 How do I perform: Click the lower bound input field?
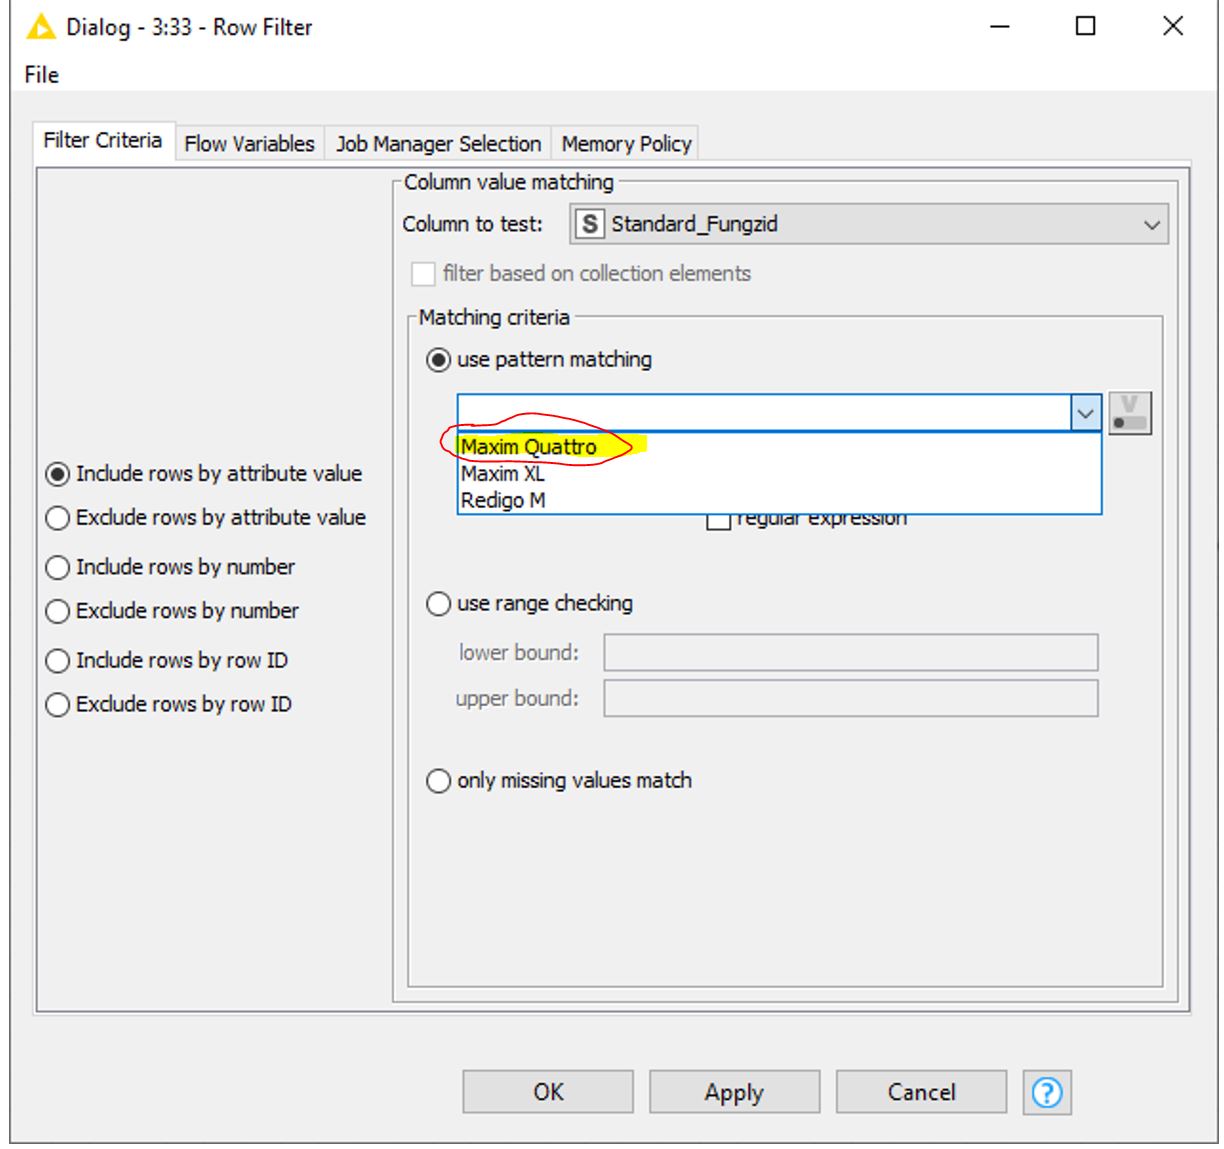[851, 653]
